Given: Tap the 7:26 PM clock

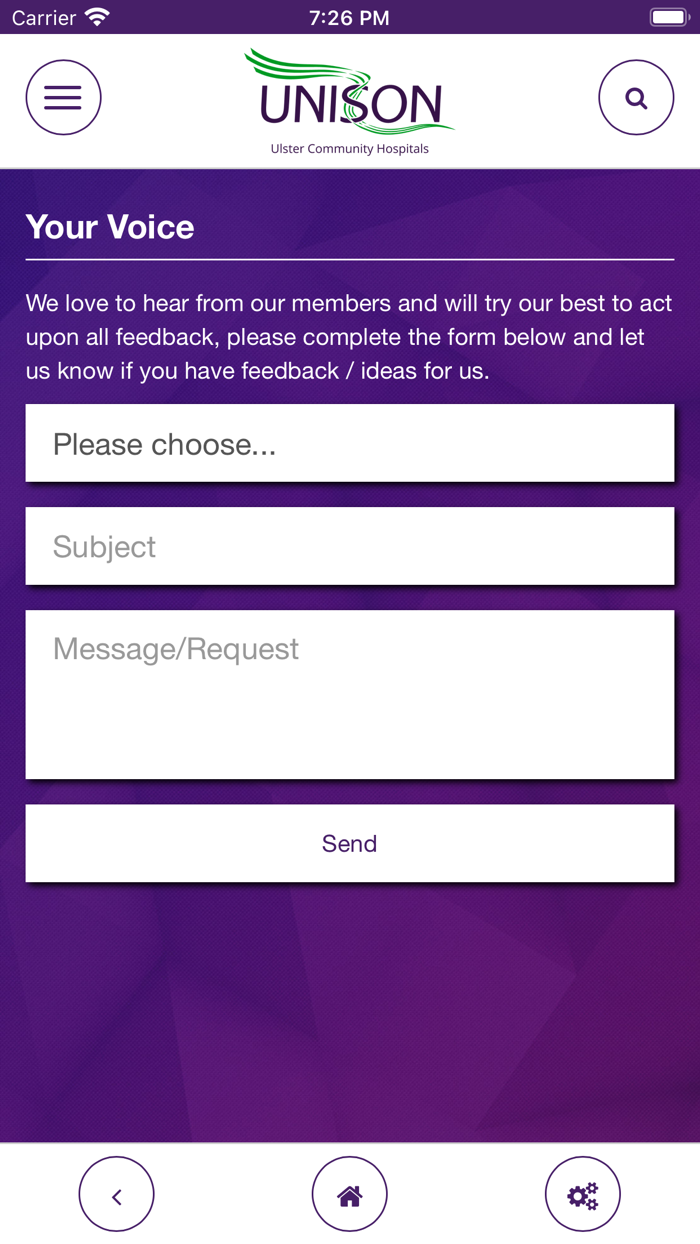Looking at the screenshot, I should tap(349, 17).
